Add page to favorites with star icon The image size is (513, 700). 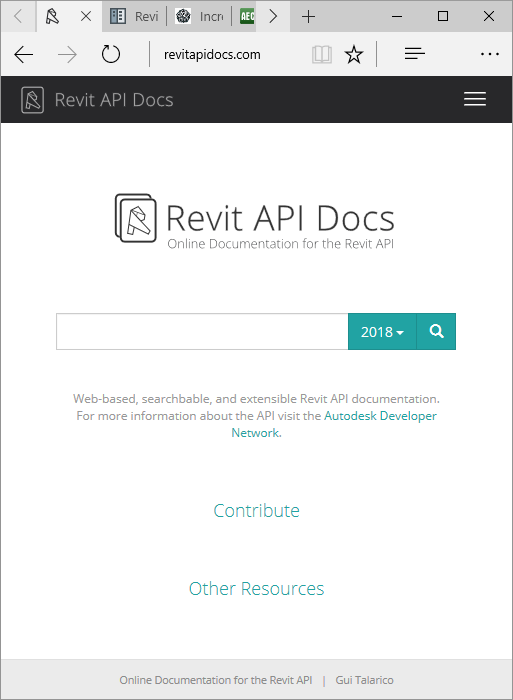pyautogui.click(x=354, y=54)
